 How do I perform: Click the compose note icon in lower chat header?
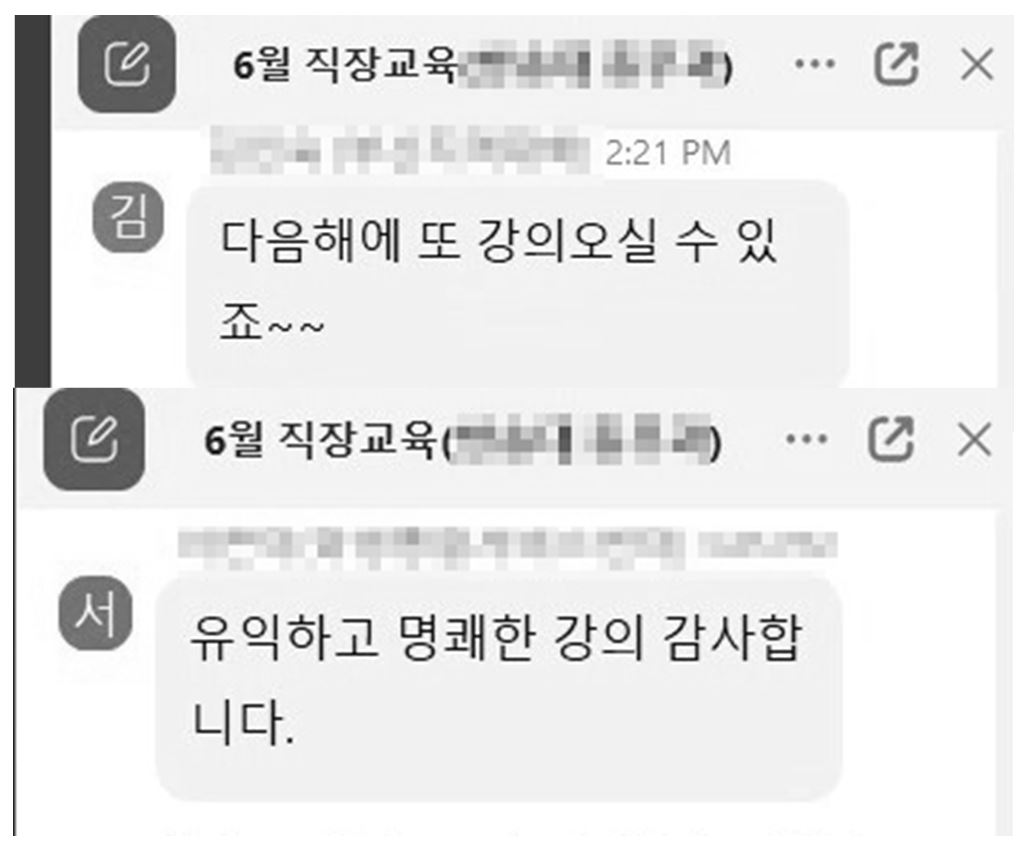(x=94, y=440)
